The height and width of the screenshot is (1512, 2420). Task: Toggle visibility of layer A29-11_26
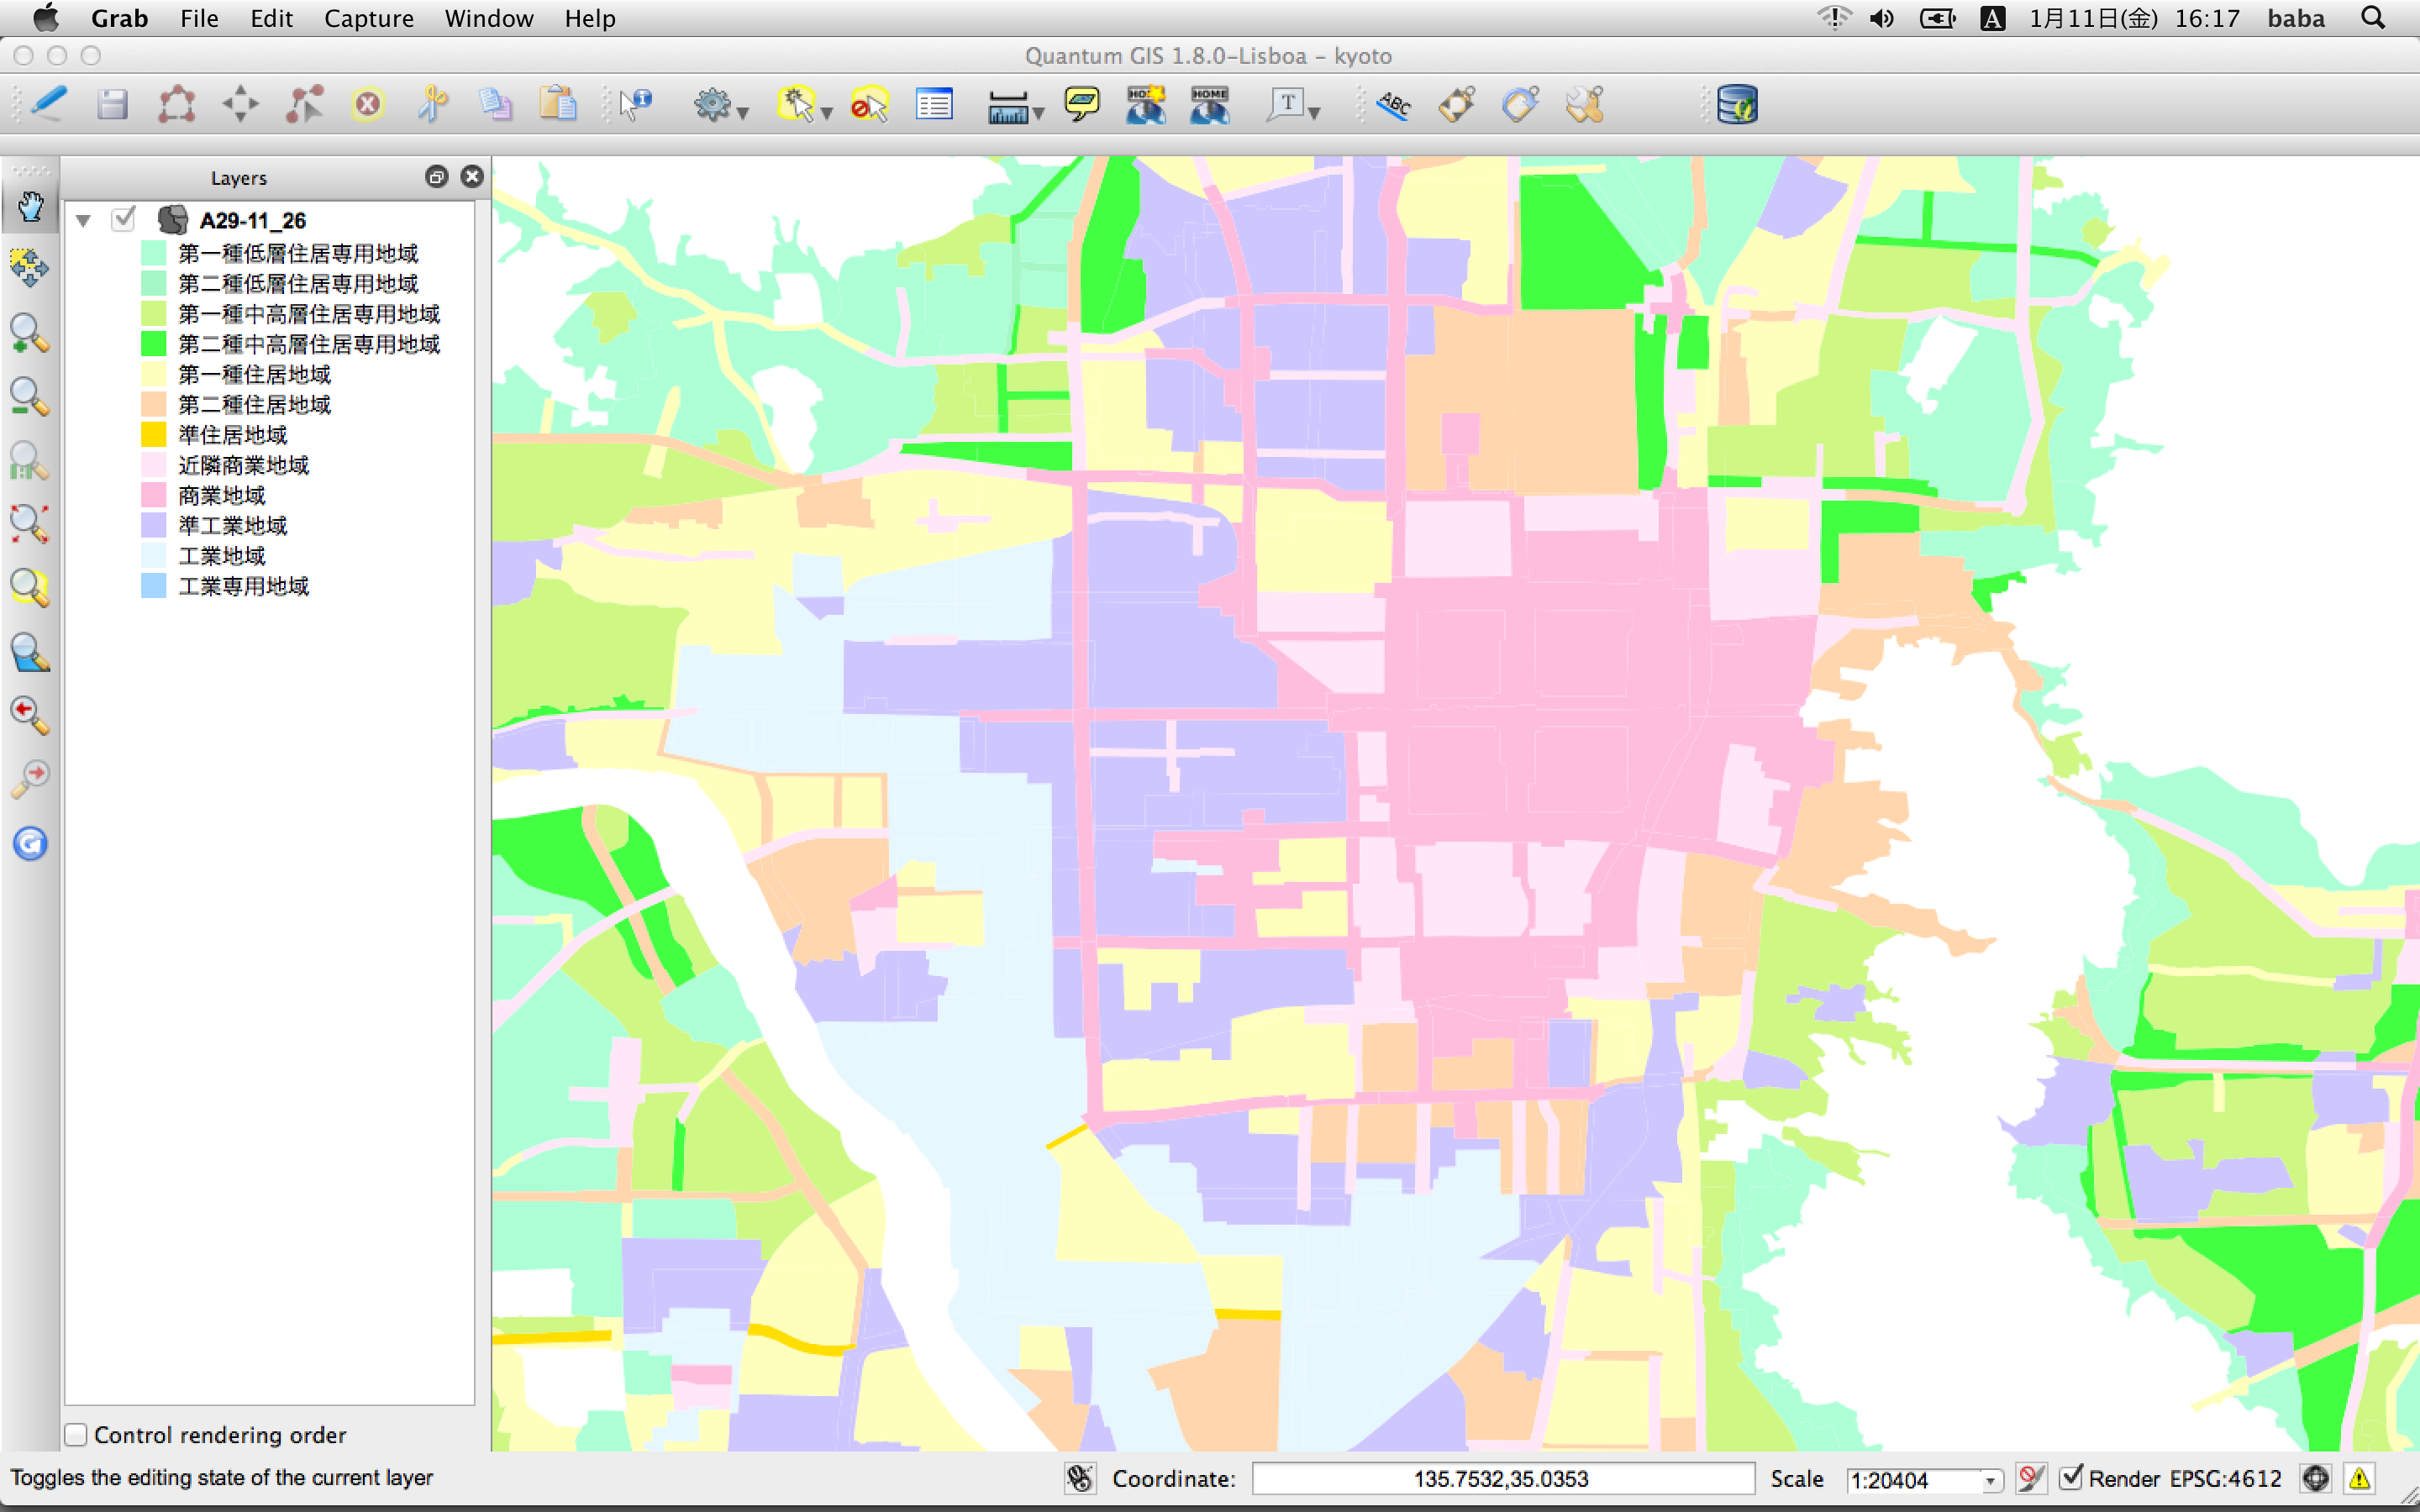pos(123,219)
